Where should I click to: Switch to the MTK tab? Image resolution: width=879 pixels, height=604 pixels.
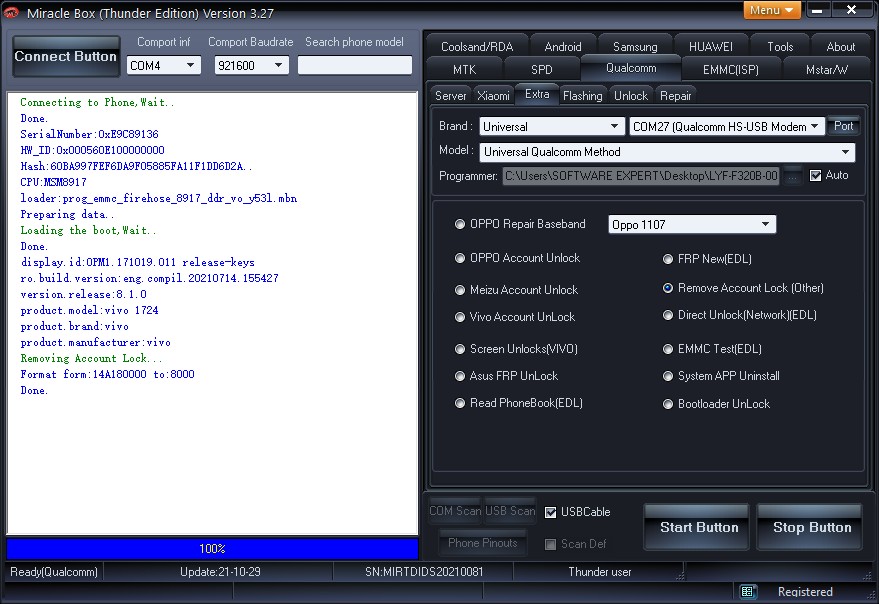(464, 70)
